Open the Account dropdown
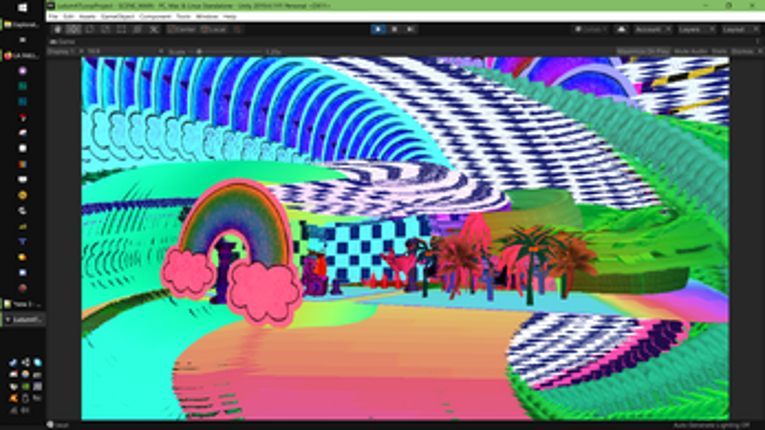Screen dimensions: 765x430 [652, 29]
